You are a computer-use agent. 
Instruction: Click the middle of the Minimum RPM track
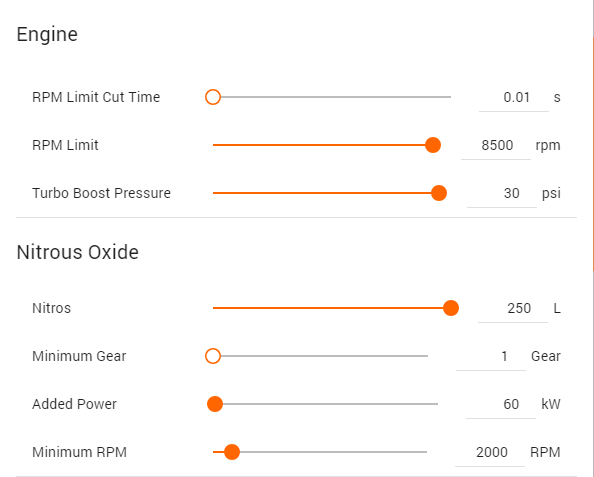(320, 452)
